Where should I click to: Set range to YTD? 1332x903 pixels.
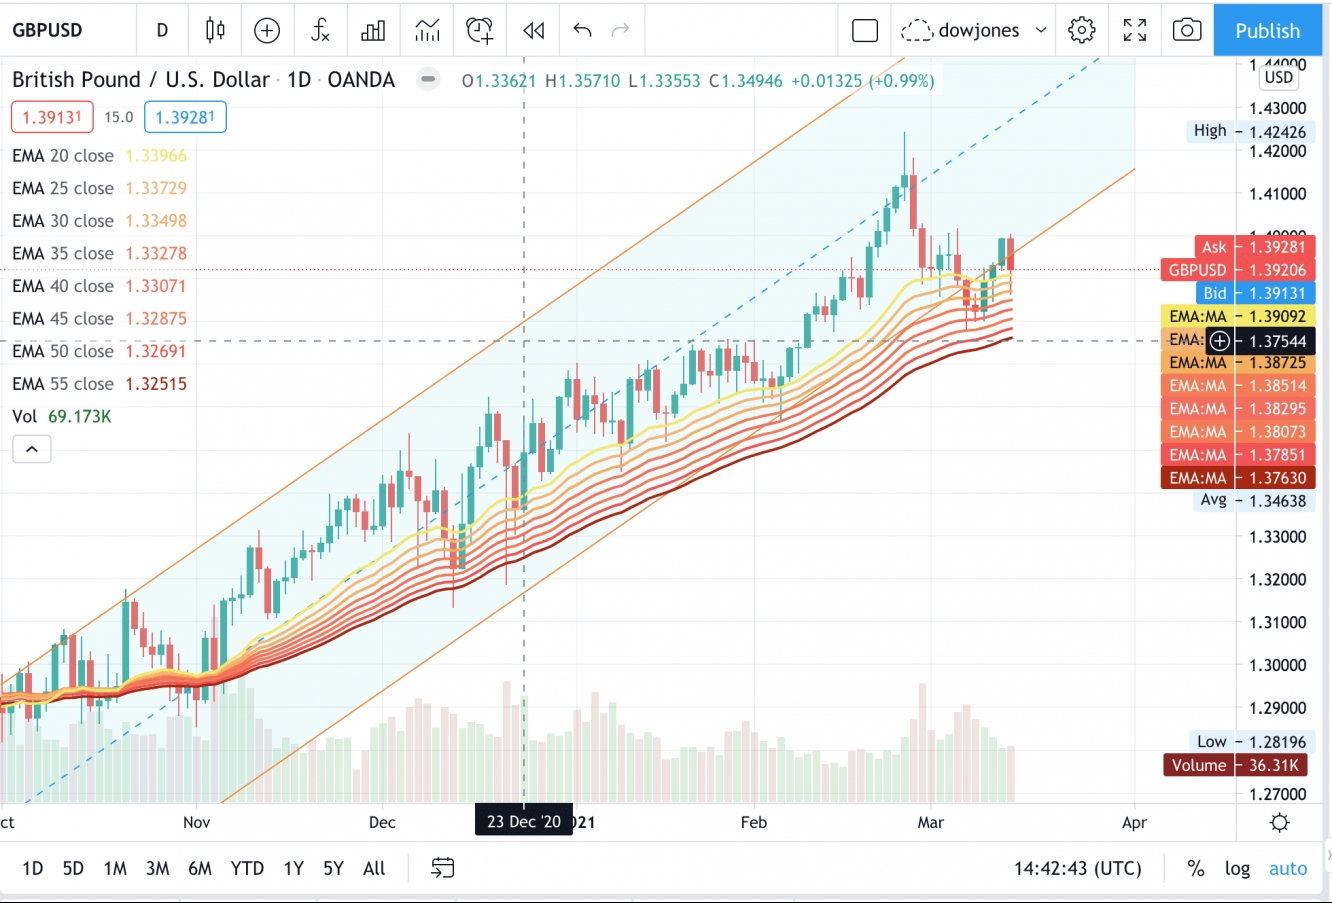pyautogui.click(x=247, y=868)
